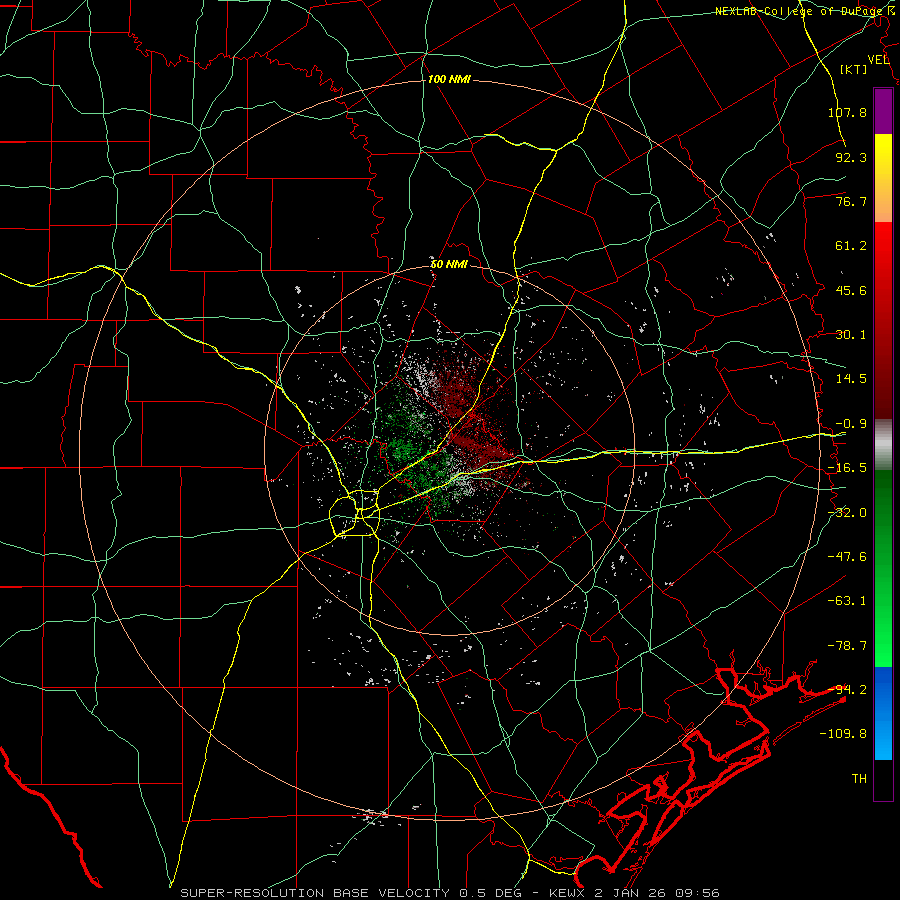Select the 76.7 velocity scale value
This screenshot has width=900, height=900.
(x=851, y=201)
